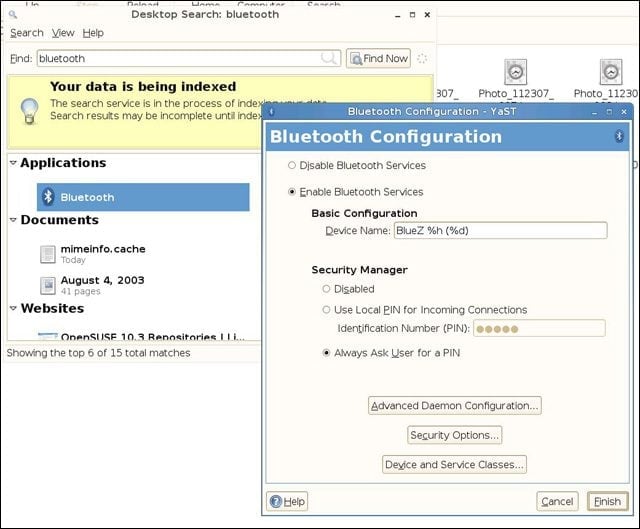Open the Search menu
The image size is (640, 529).
27,33
